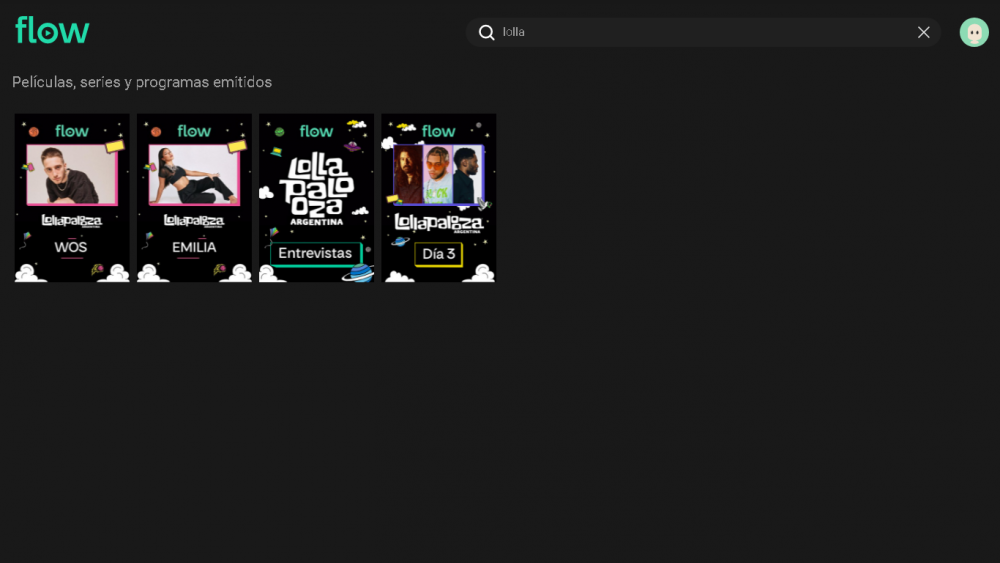1000x563 pixels.
Task: Open the user profile avatar
Action: [973, 32]
